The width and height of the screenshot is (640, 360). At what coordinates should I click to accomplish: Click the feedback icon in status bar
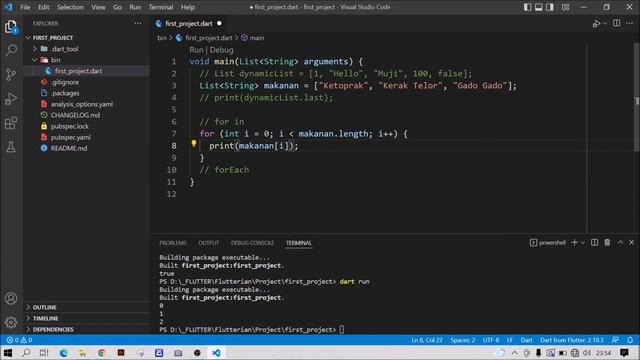616,340
